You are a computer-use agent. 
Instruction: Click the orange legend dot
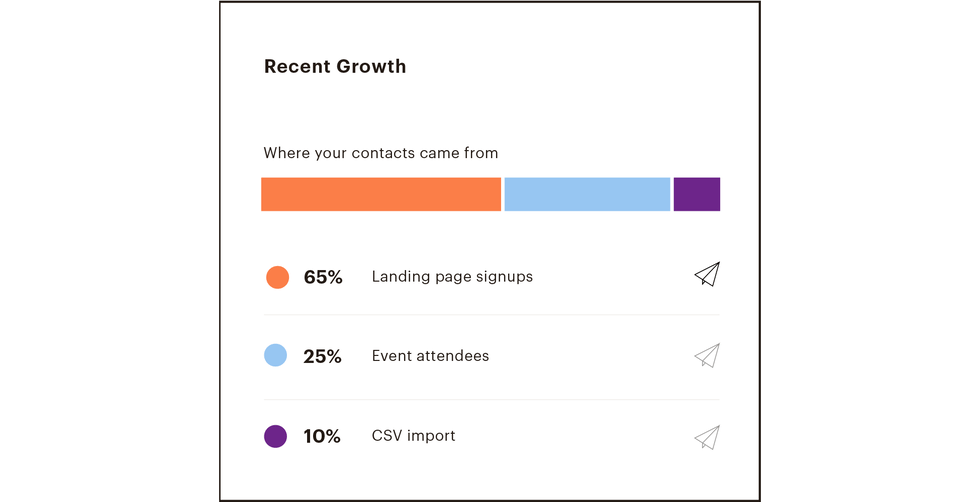pos(277,277)
